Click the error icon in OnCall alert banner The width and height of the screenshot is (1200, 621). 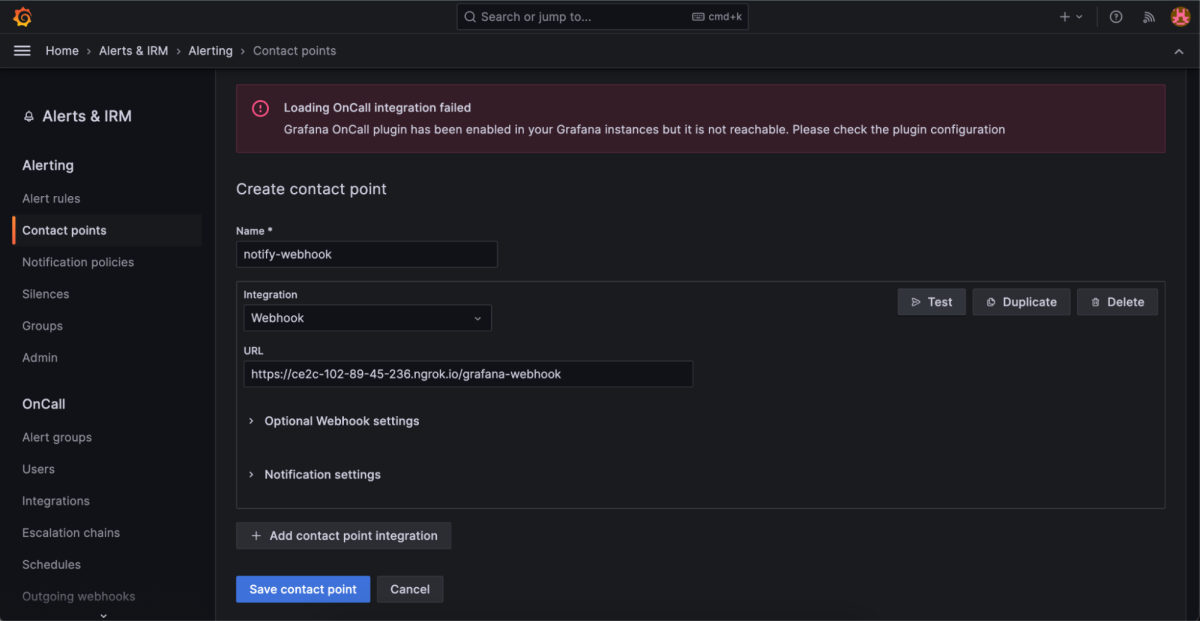pyautogui.click(x=260, y=108)
